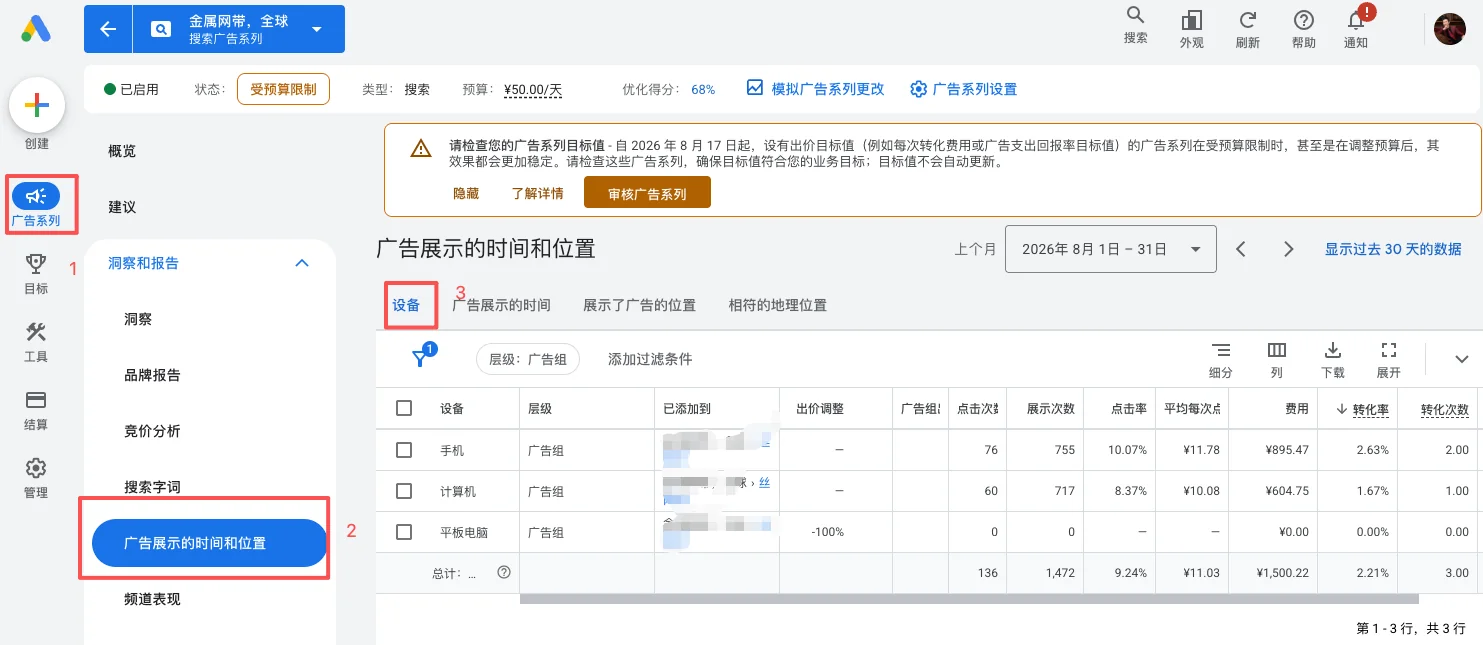This screenshot has width=1483, height=645.
Task: Click the horizontal table scrollbar
Action: (x=968, y=599)
